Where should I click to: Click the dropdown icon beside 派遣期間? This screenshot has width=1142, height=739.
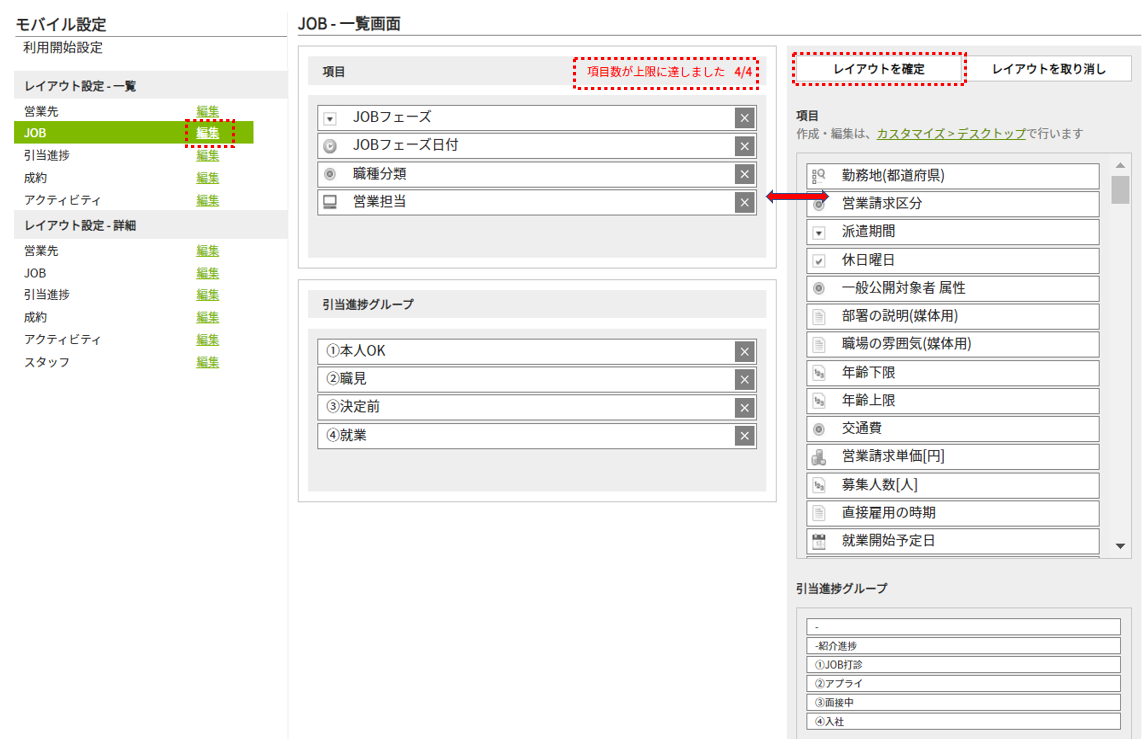pos(819,232)
